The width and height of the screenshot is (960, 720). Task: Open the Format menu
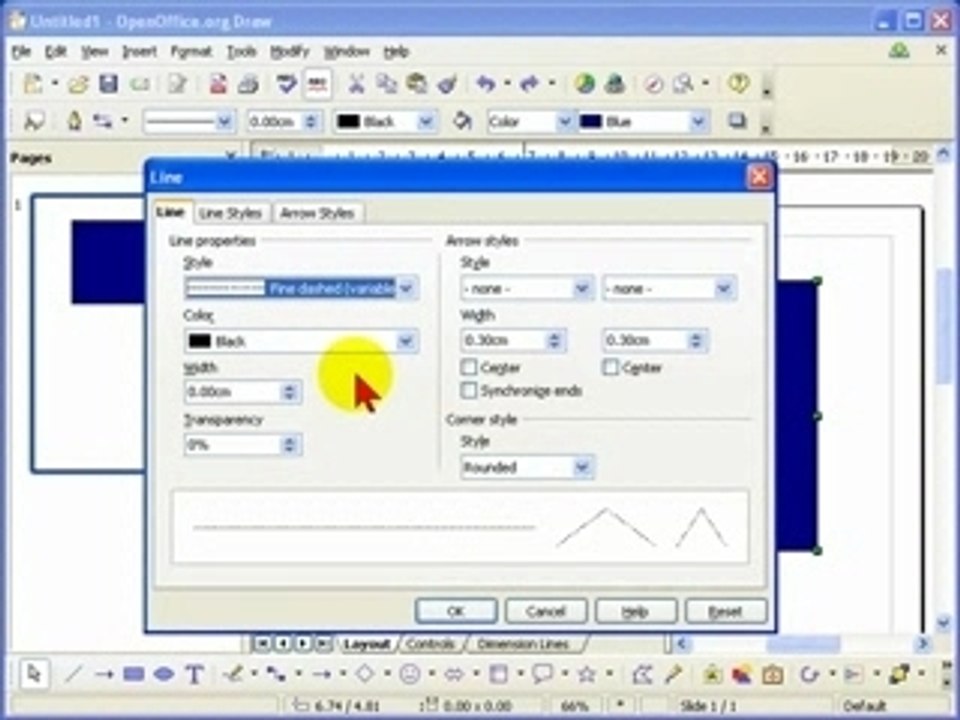pyautogui.click(x=190, y=52)
